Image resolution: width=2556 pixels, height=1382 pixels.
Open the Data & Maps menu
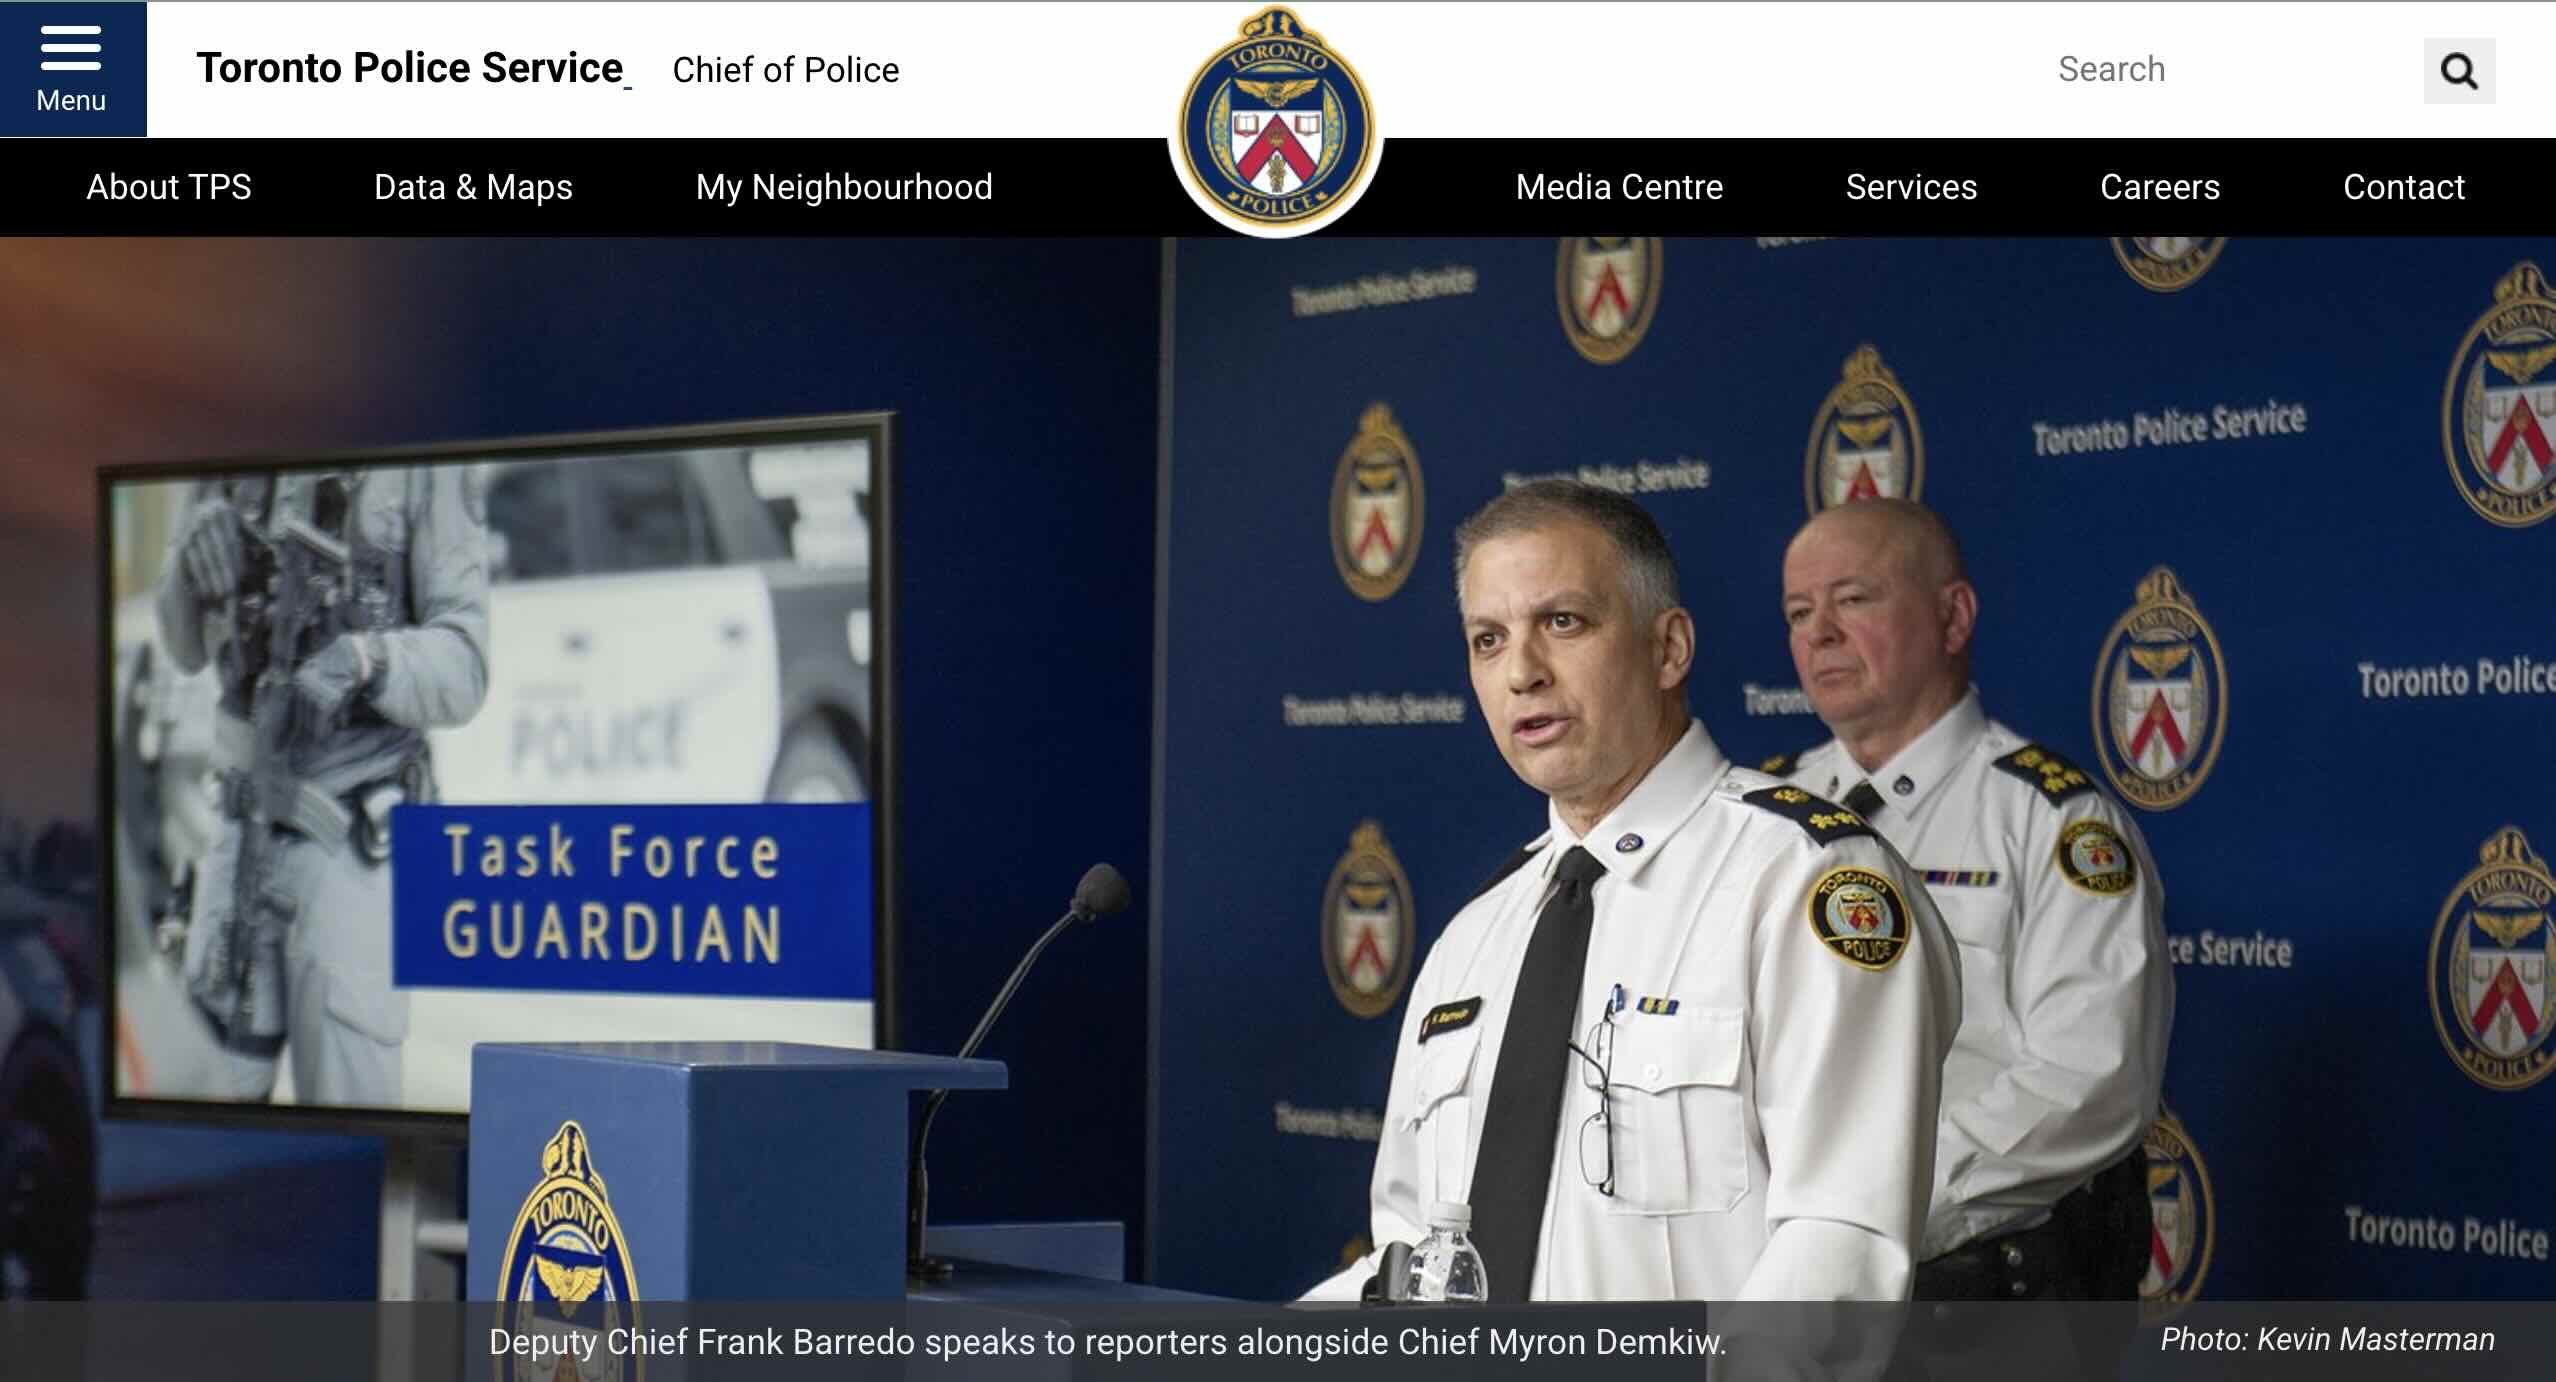coord(473,187)
